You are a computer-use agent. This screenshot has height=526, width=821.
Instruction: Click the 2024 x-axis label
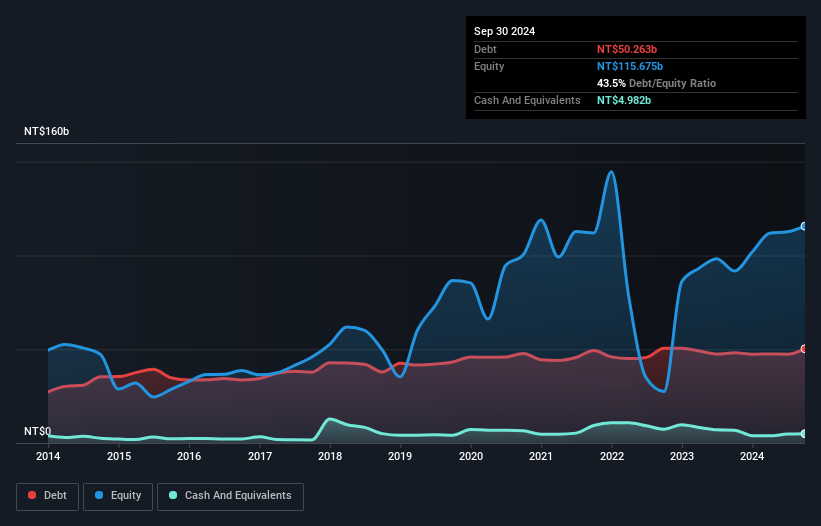[x=752, y=456]
